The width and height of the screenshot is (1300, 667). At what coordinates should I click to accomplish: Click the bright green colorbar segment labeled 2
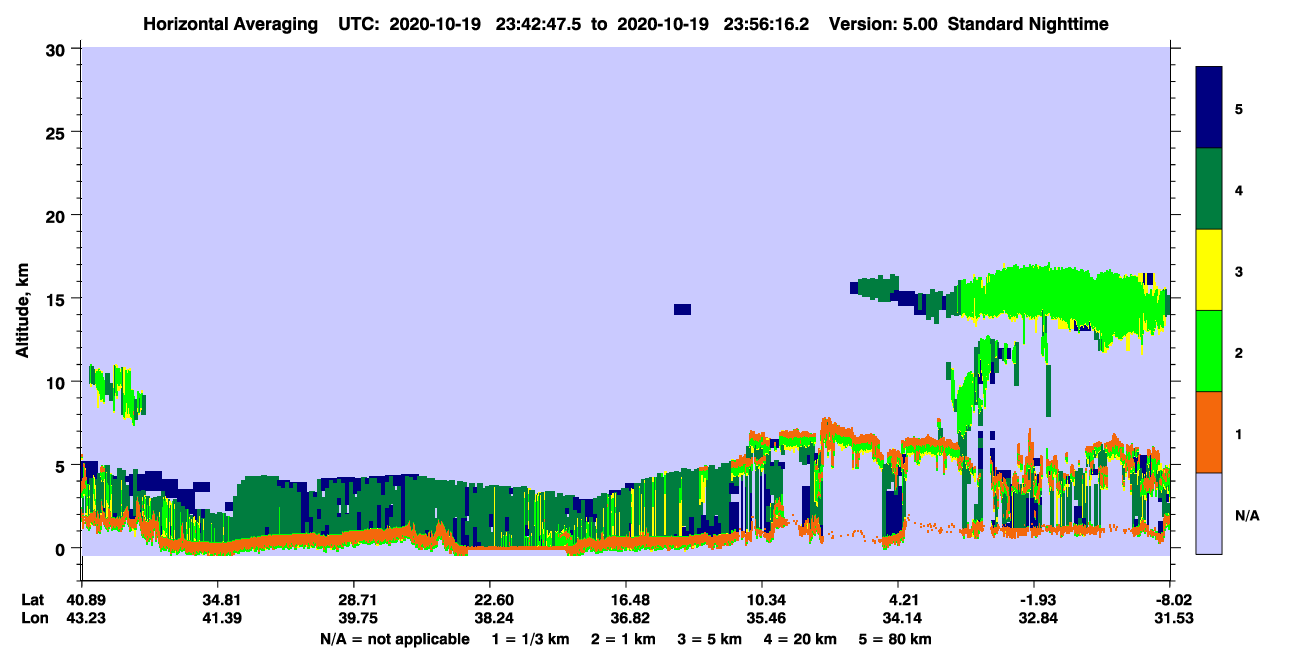1209,351
